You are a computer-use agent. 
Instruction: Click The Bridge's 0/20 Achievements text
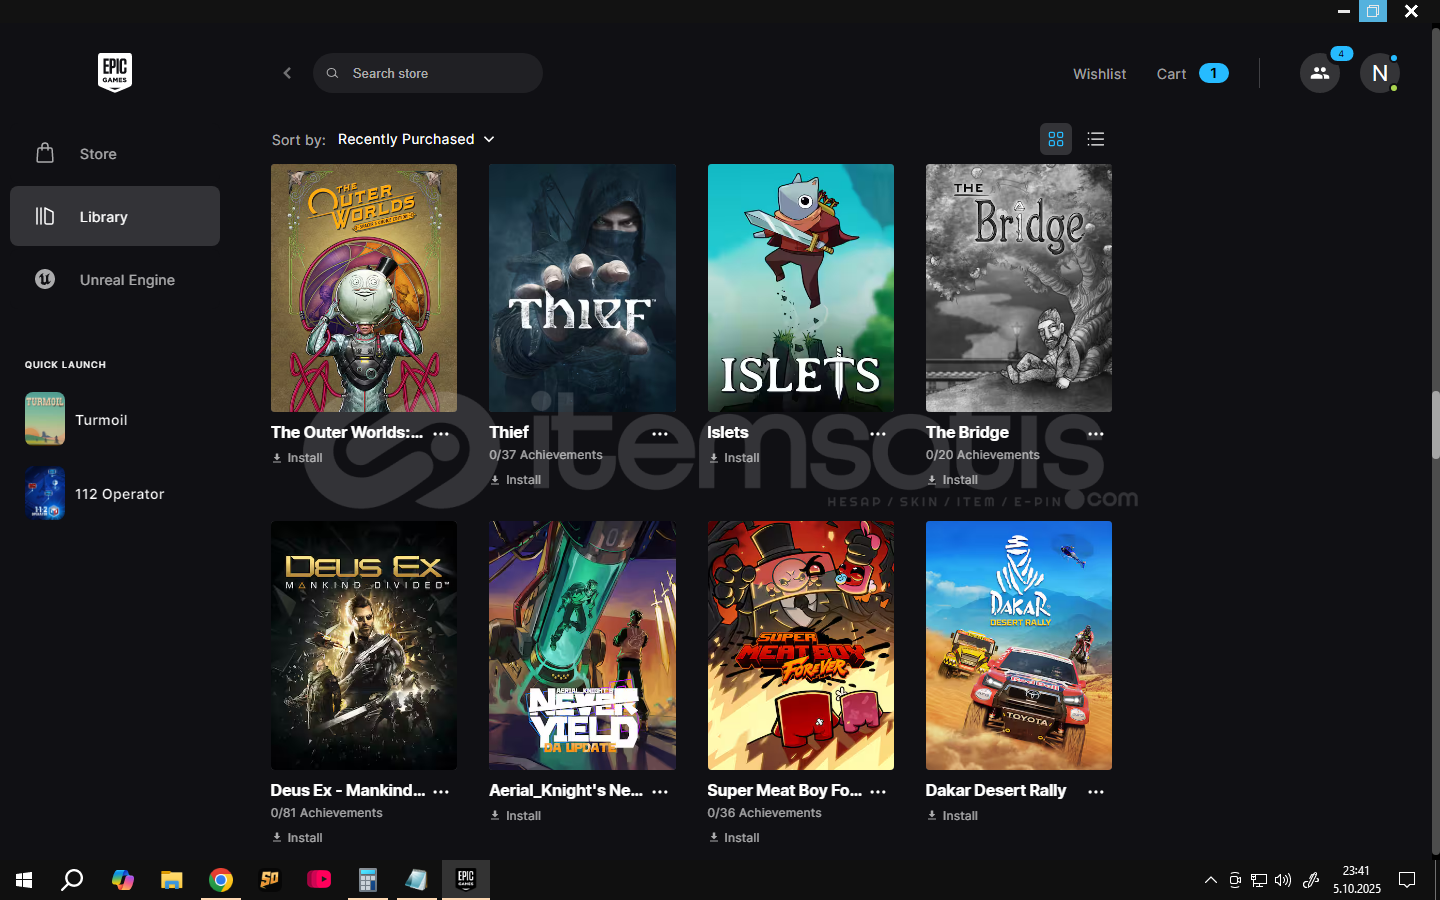pos(983,455)
